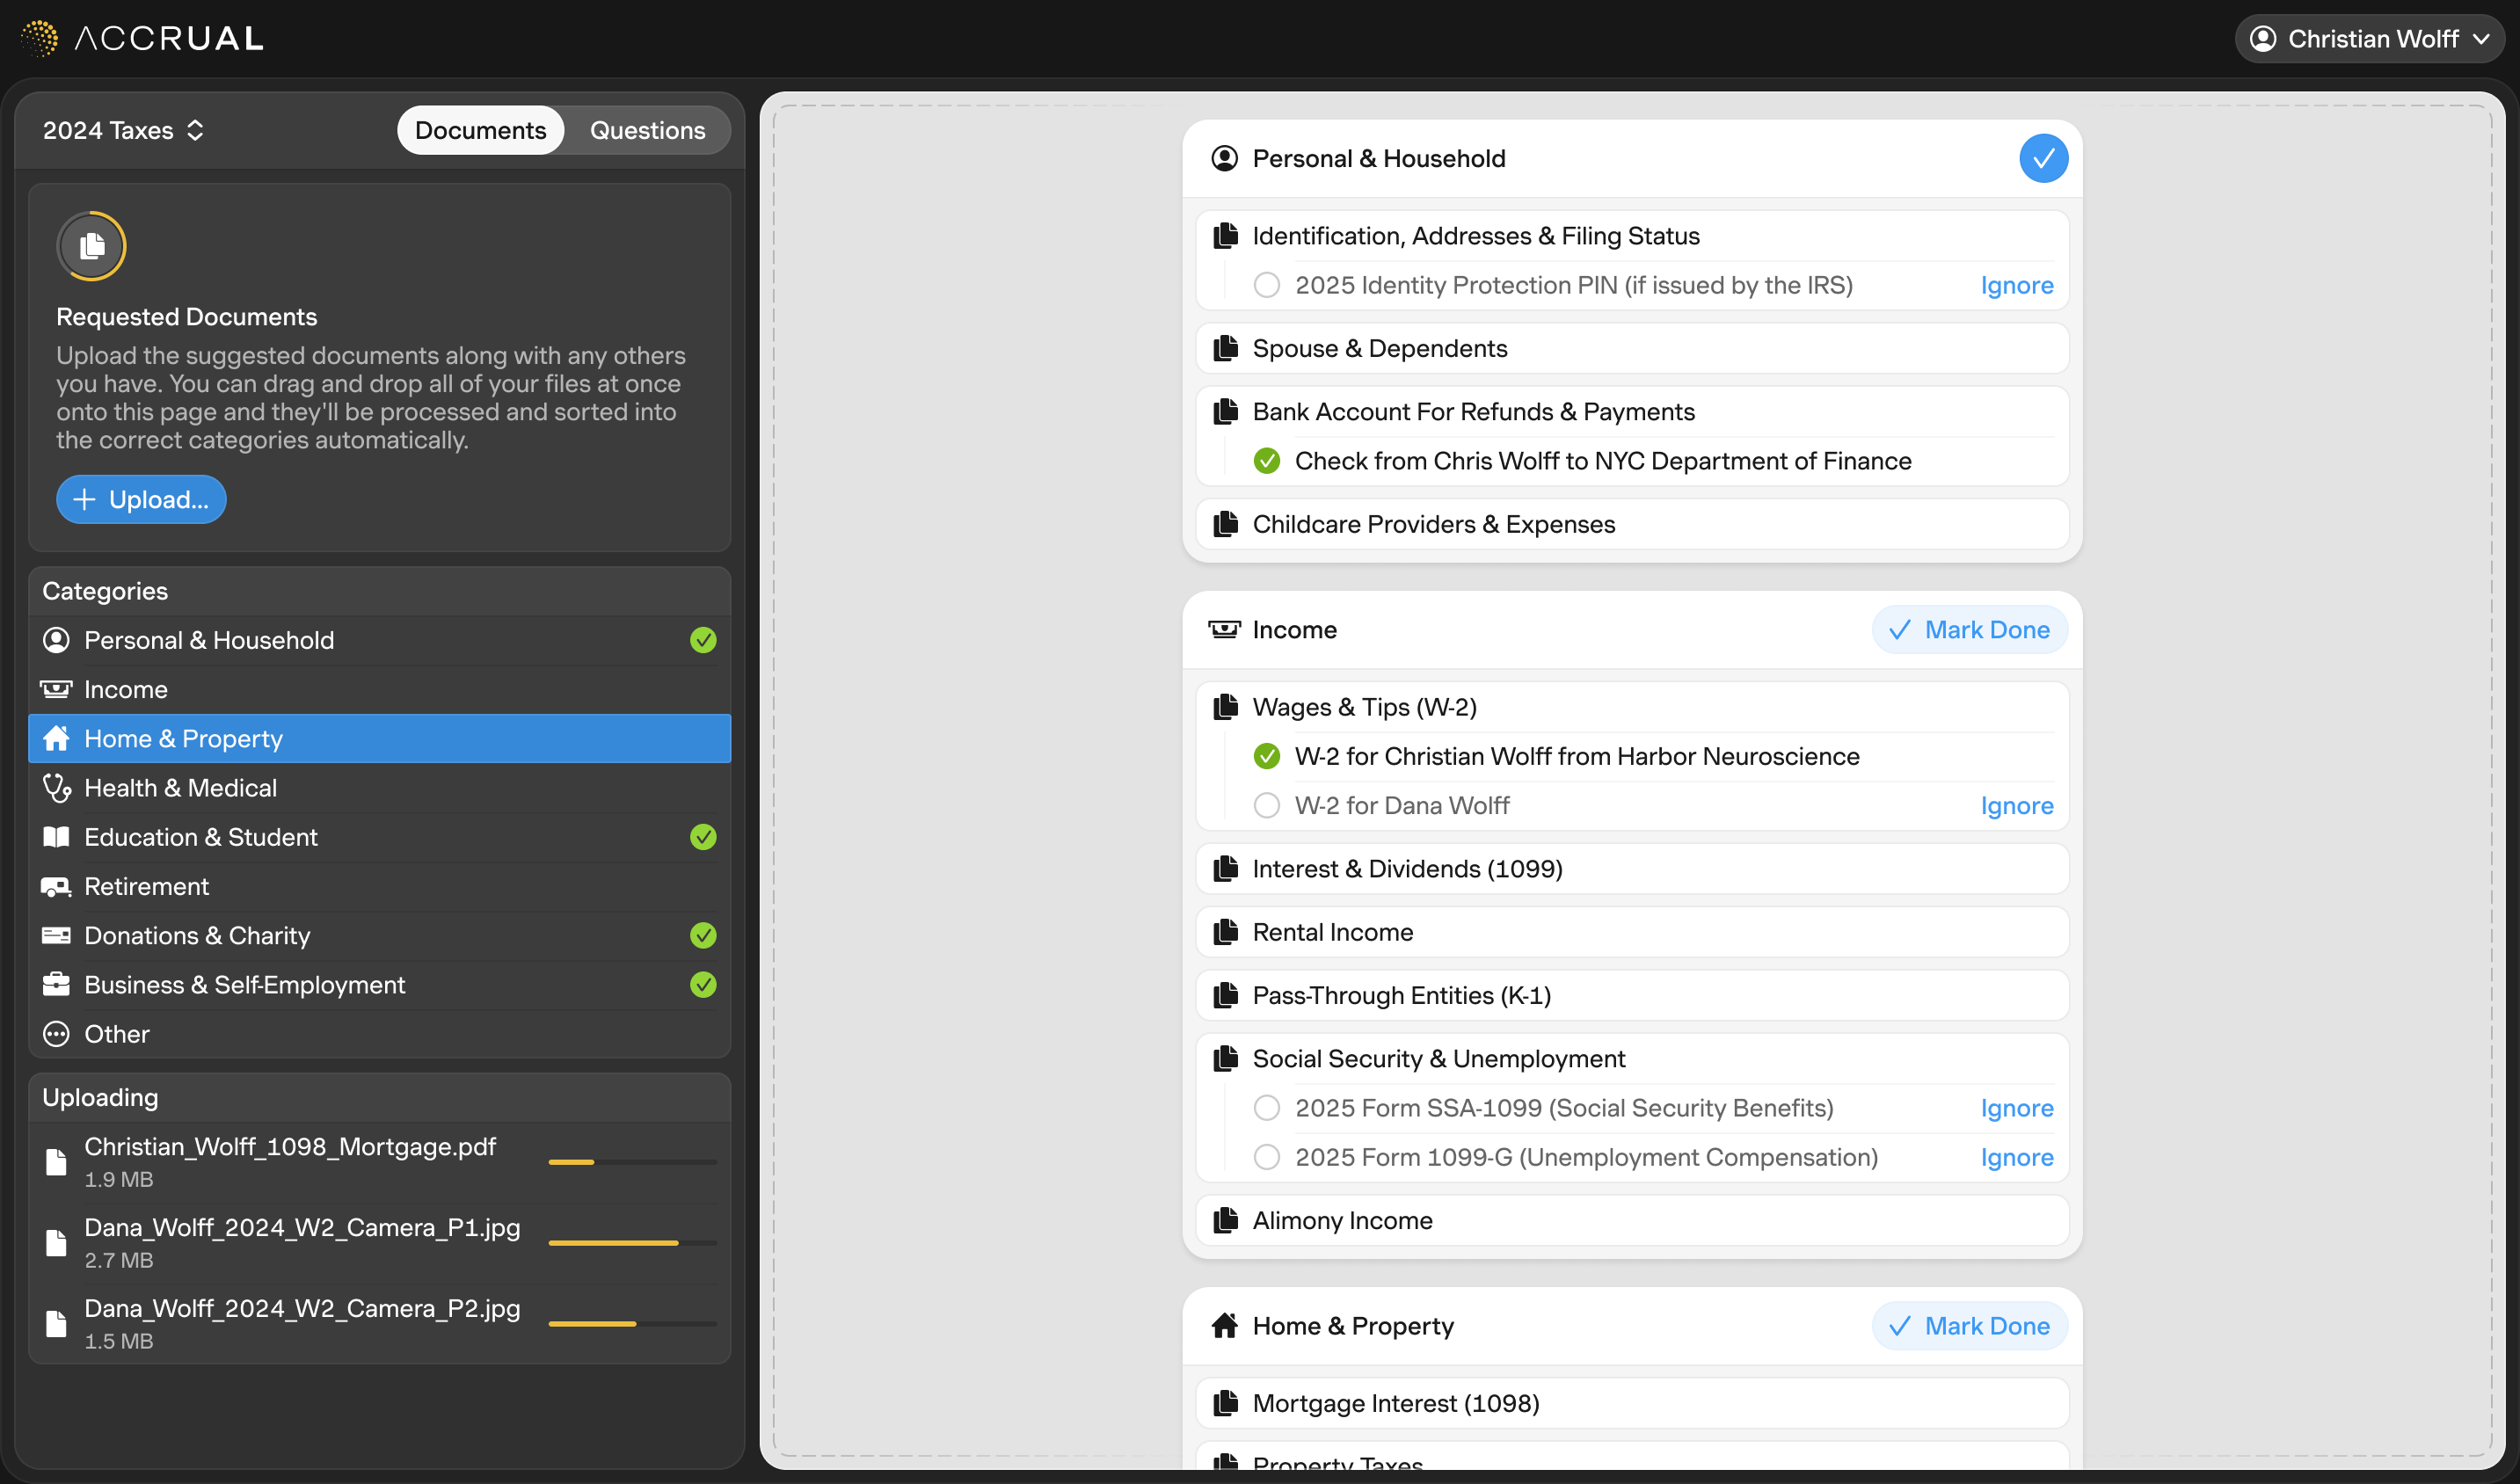
Task: Open the 2024 Taxes year selector
Action: point(123,131)
